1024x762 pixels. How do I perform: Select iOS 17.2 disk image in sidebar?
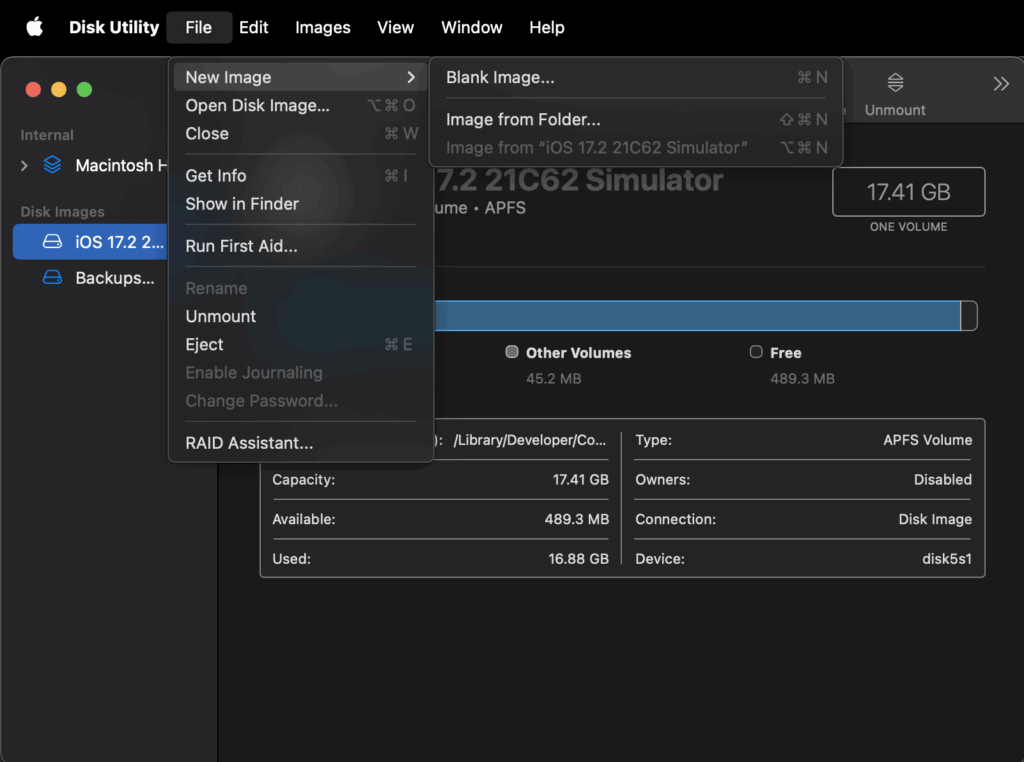coord(90,242)
